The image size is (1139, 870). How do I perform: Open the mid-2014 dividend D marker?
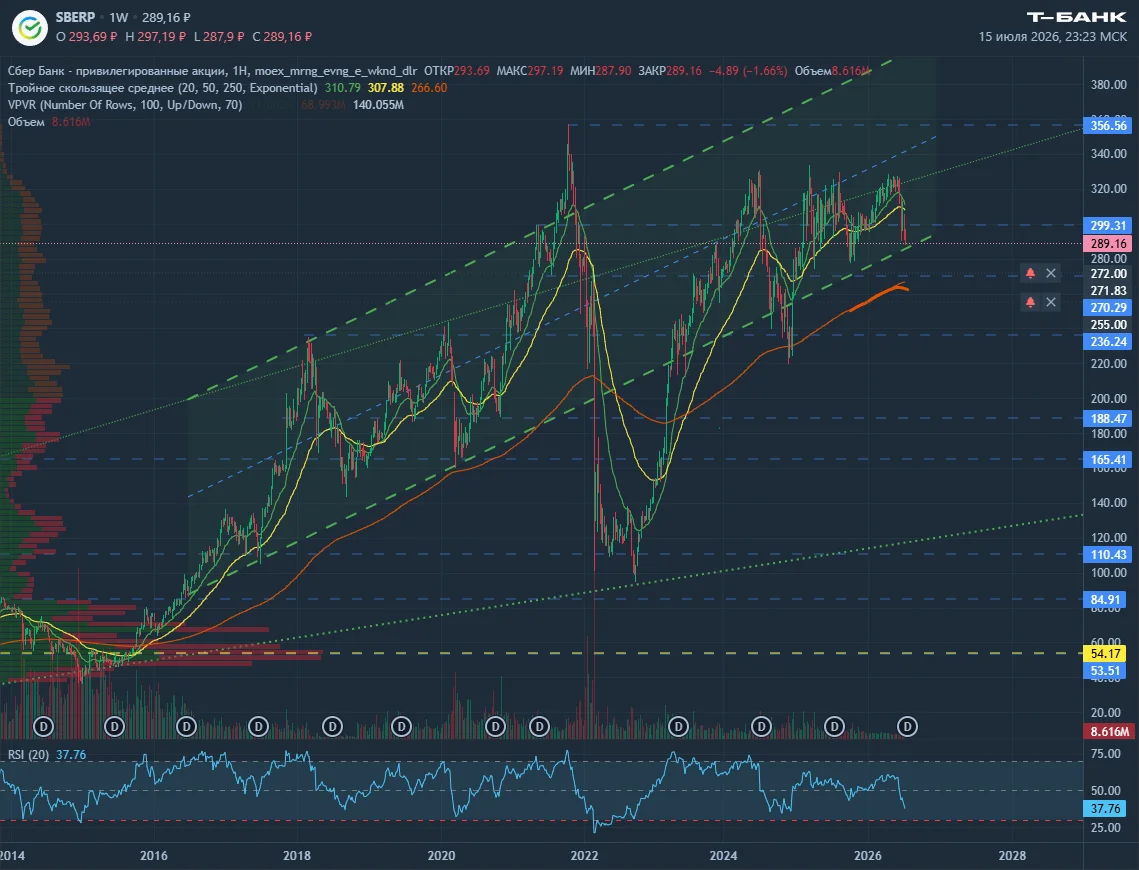44,726
